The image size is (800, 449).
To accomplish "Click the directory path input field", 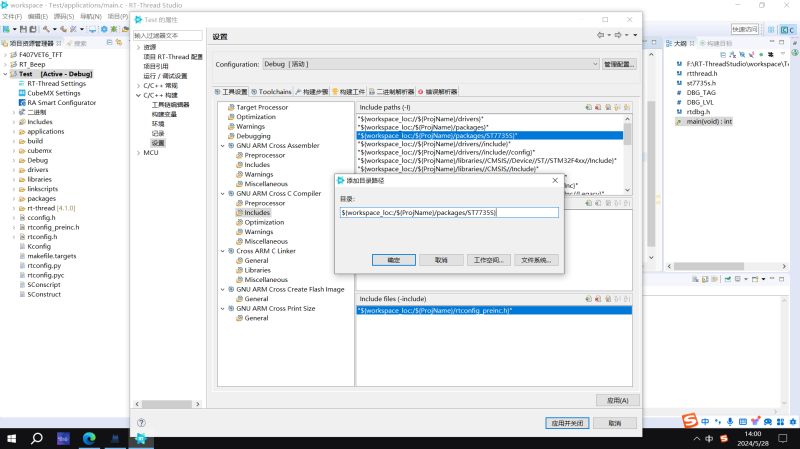I will pos(449,212).
